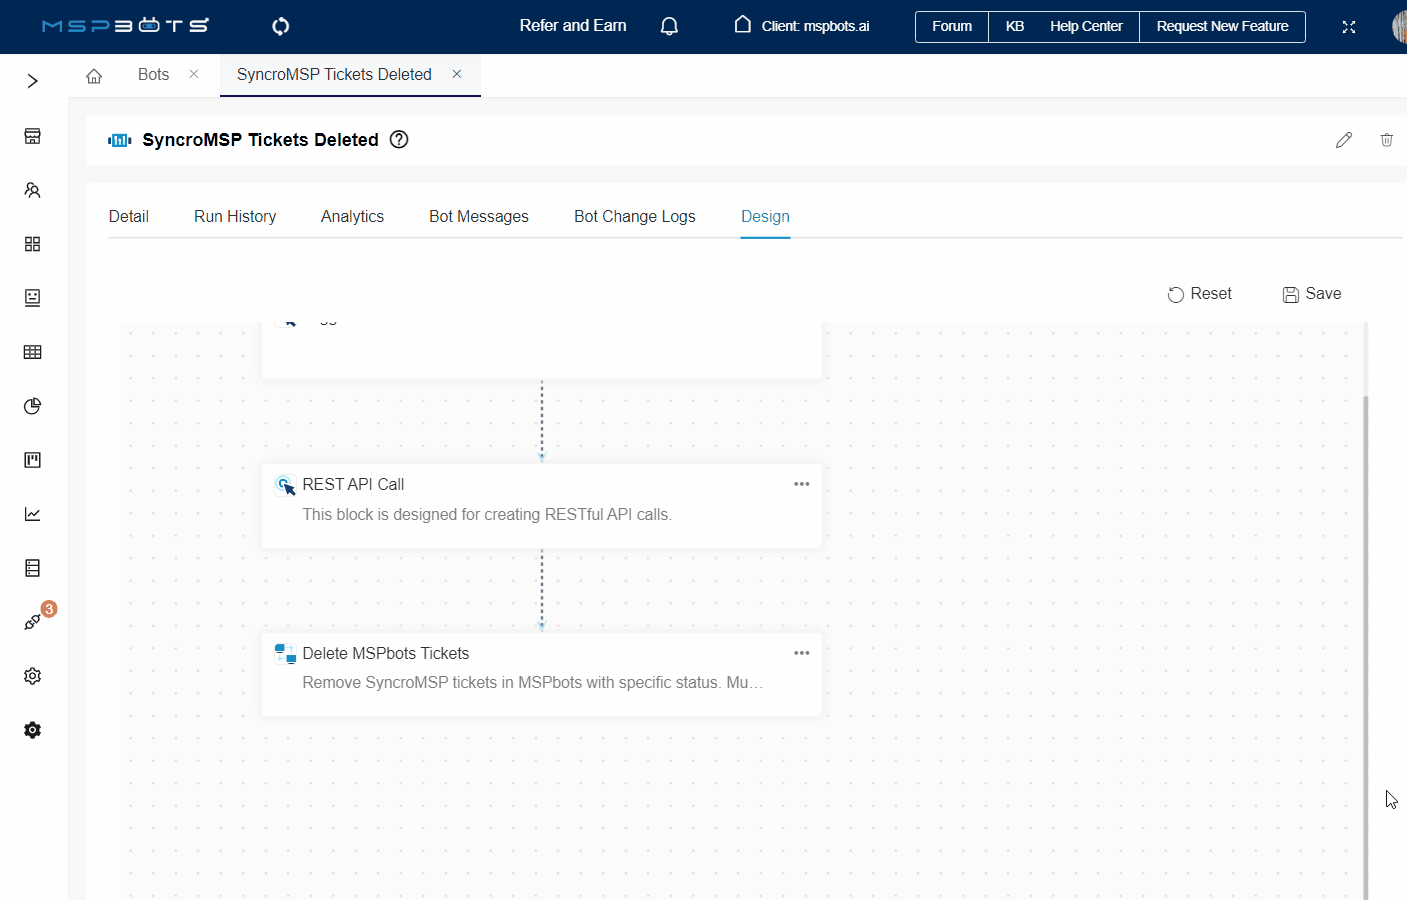Close the SyncroMSP Tickets Deleted tab
The image size is (1407, 900).
click(x=457, y=74)
